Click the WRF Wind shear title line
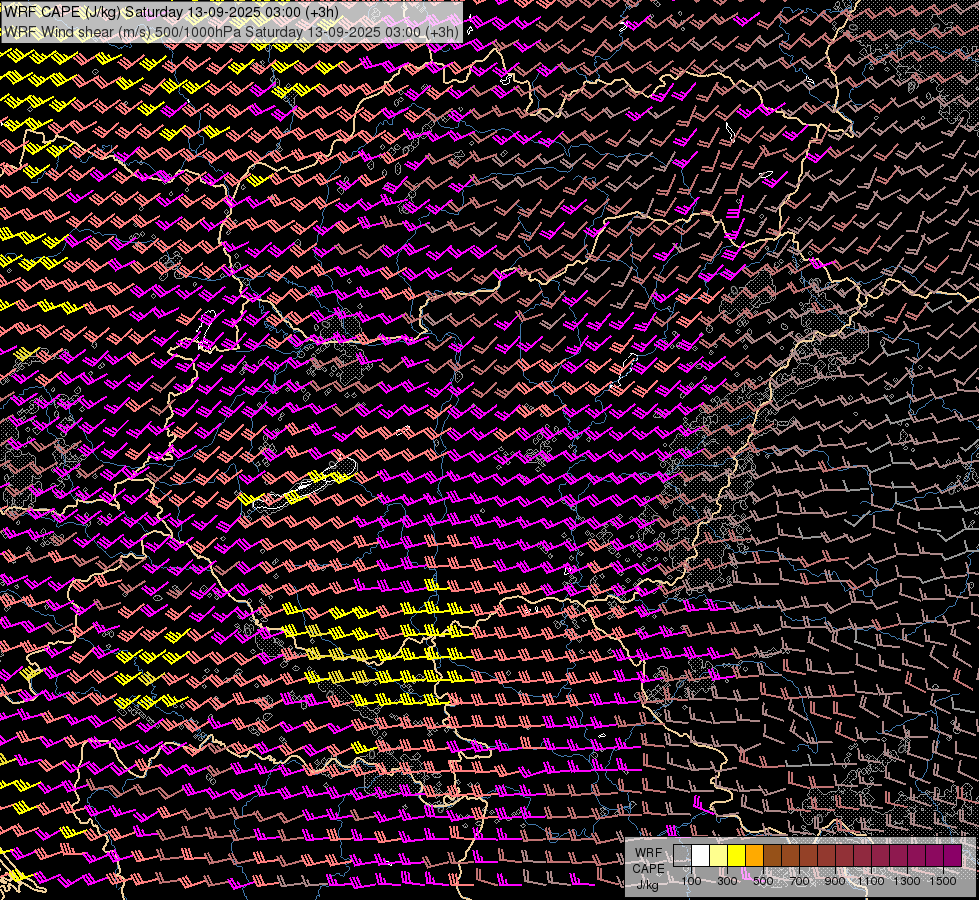Screen dimensions: 979x900 pyautogui.click(x=232, y=32)
